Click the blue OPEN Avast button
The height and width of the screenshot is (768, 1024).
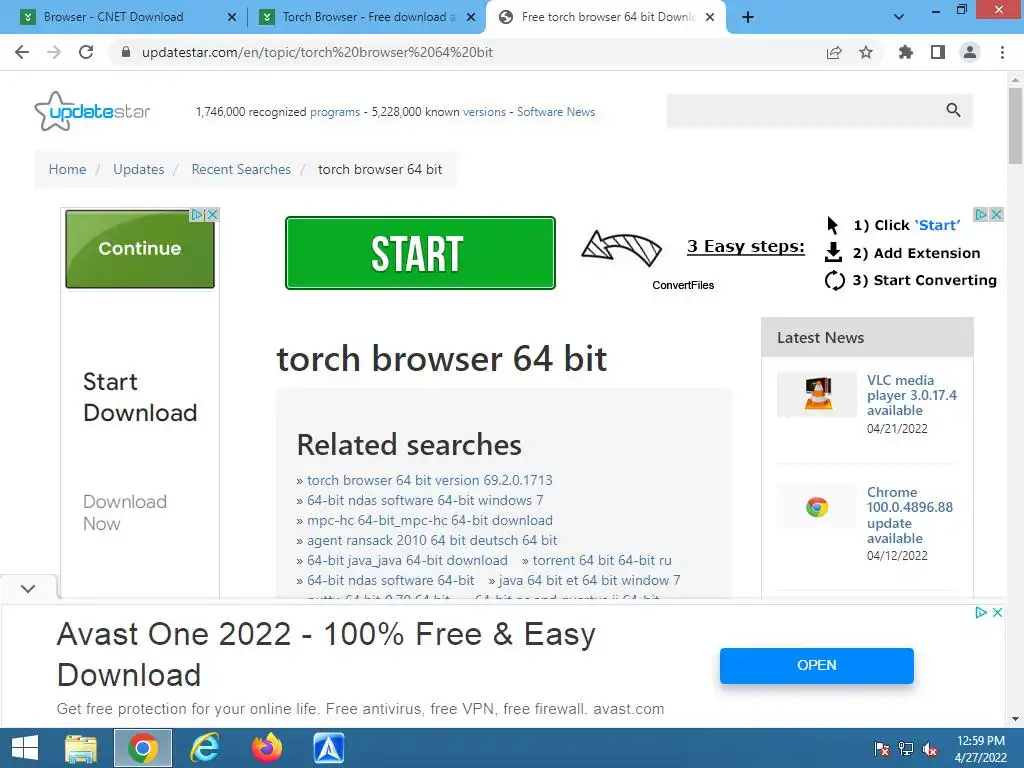pyautogui.click(x=816, y=665)
